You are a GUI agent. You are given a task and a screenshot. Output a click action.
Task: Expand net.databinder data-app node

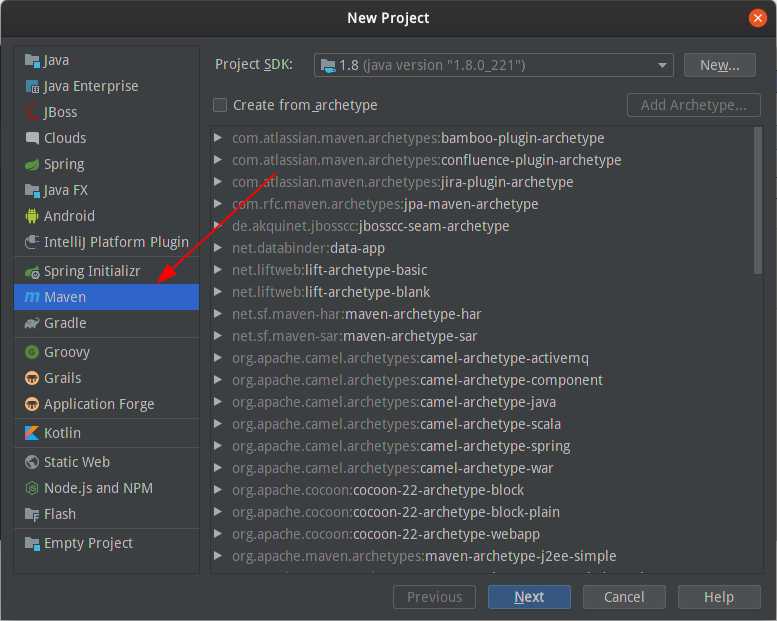(218, 248)
